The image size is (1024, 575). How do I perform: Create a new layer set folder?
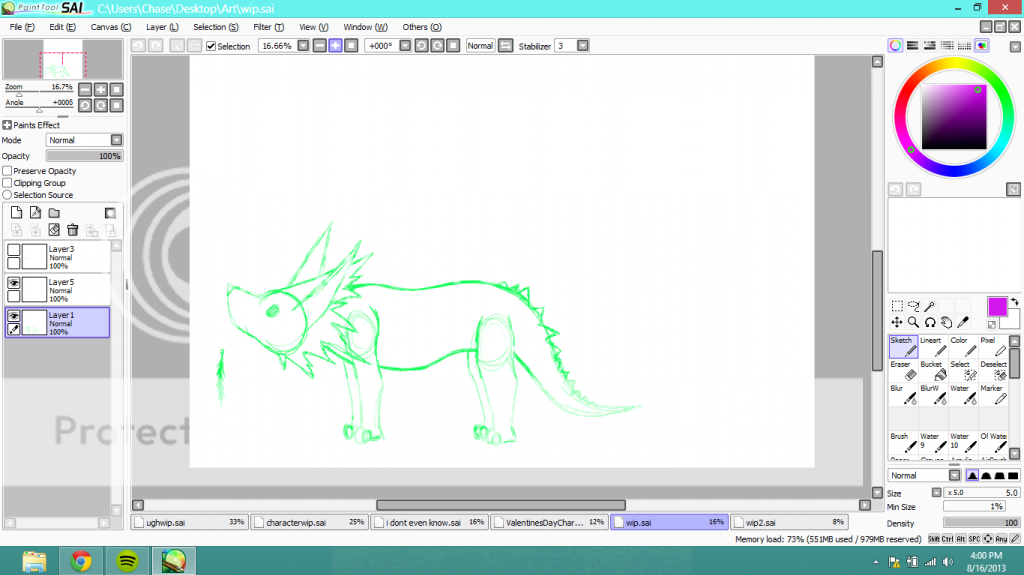[54, 213]
